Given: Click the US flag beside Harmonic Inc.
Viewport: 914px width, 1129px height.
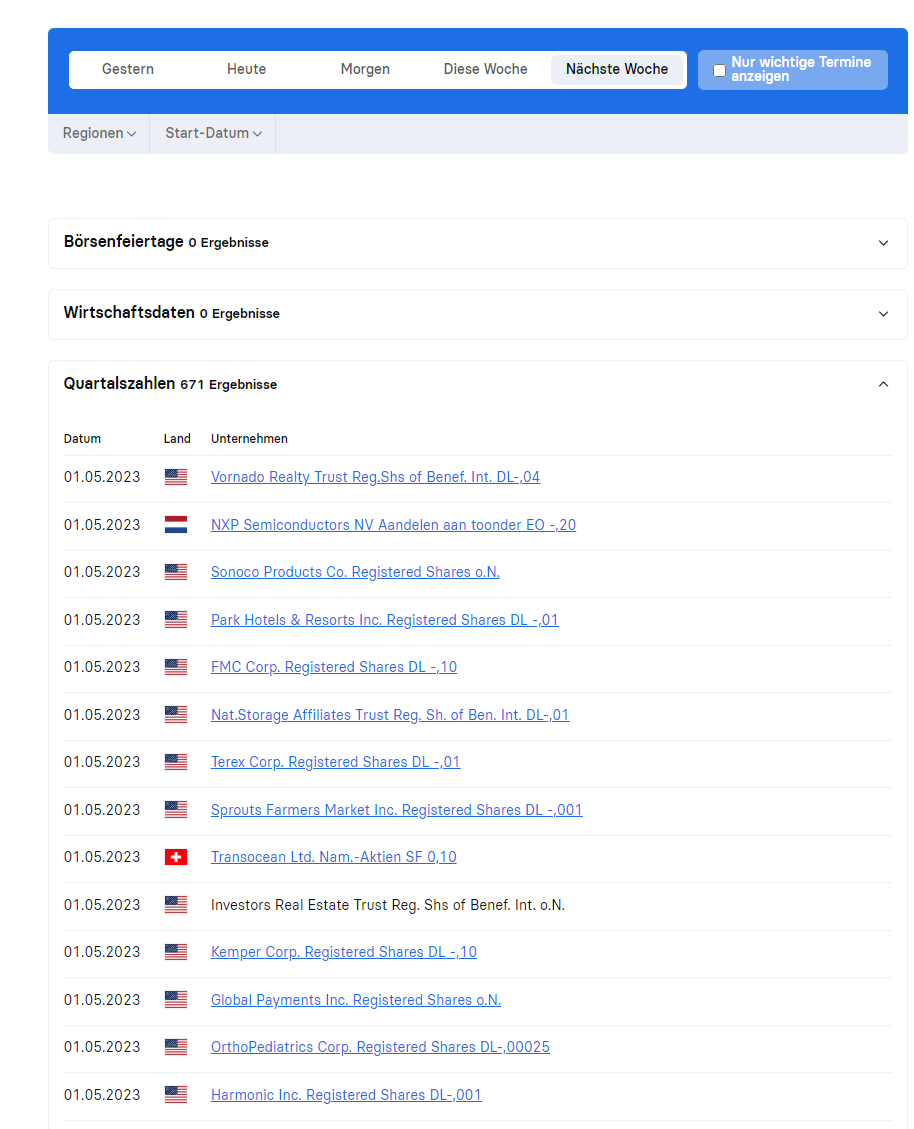Looking at the screenshot, I should [176, 1094].
